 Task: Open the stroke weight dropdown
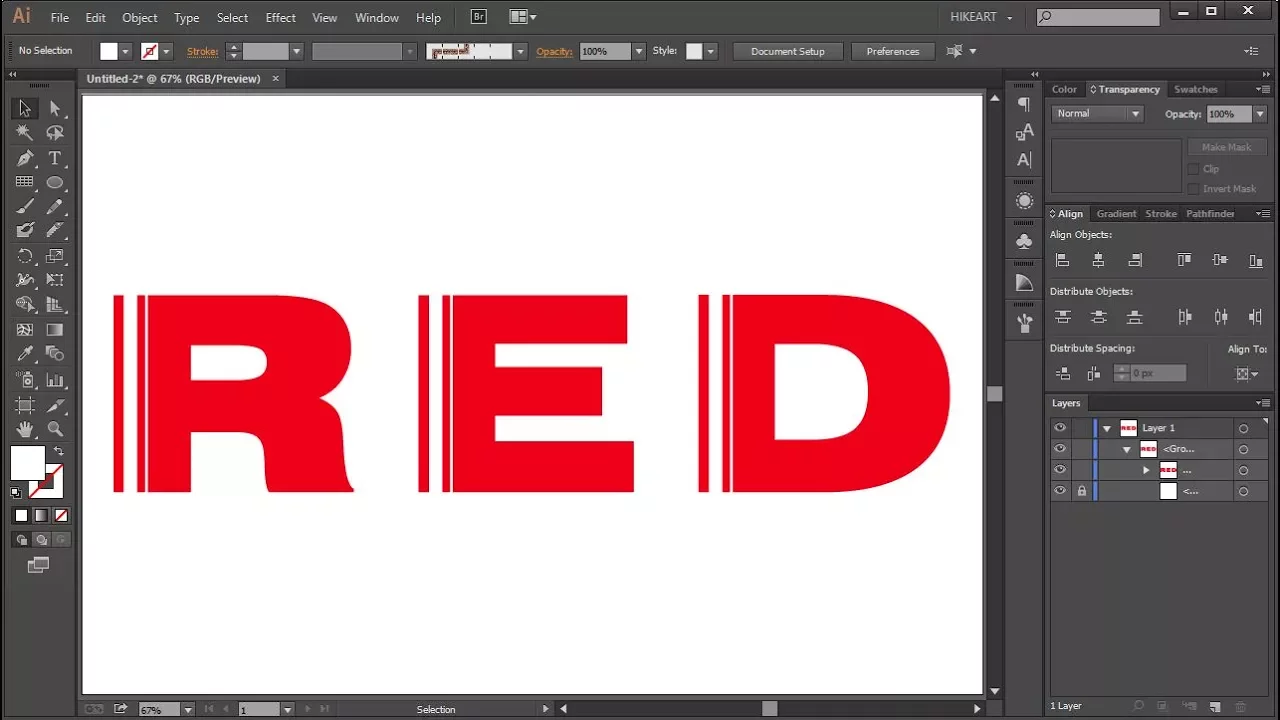(296, 51)
